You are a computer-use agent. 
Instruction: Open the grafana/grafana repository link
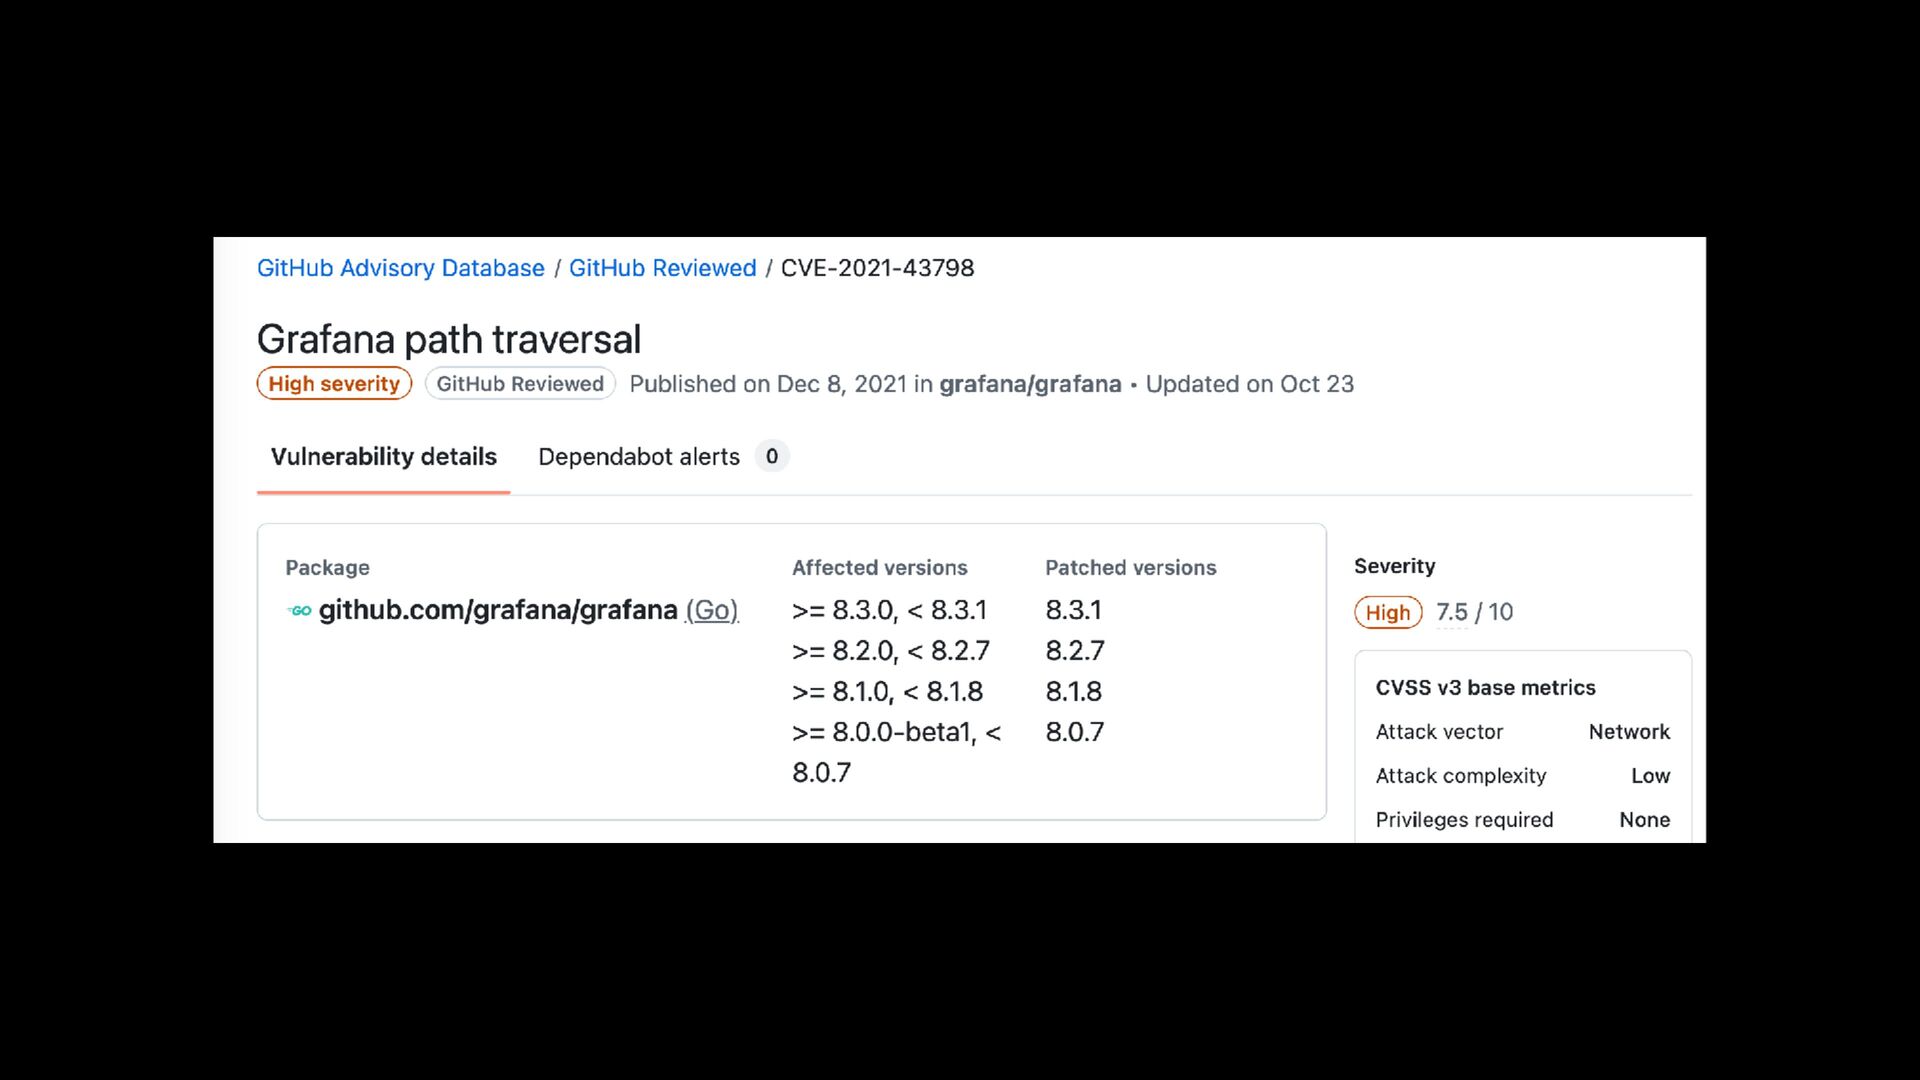click(x=1030, y=384)
